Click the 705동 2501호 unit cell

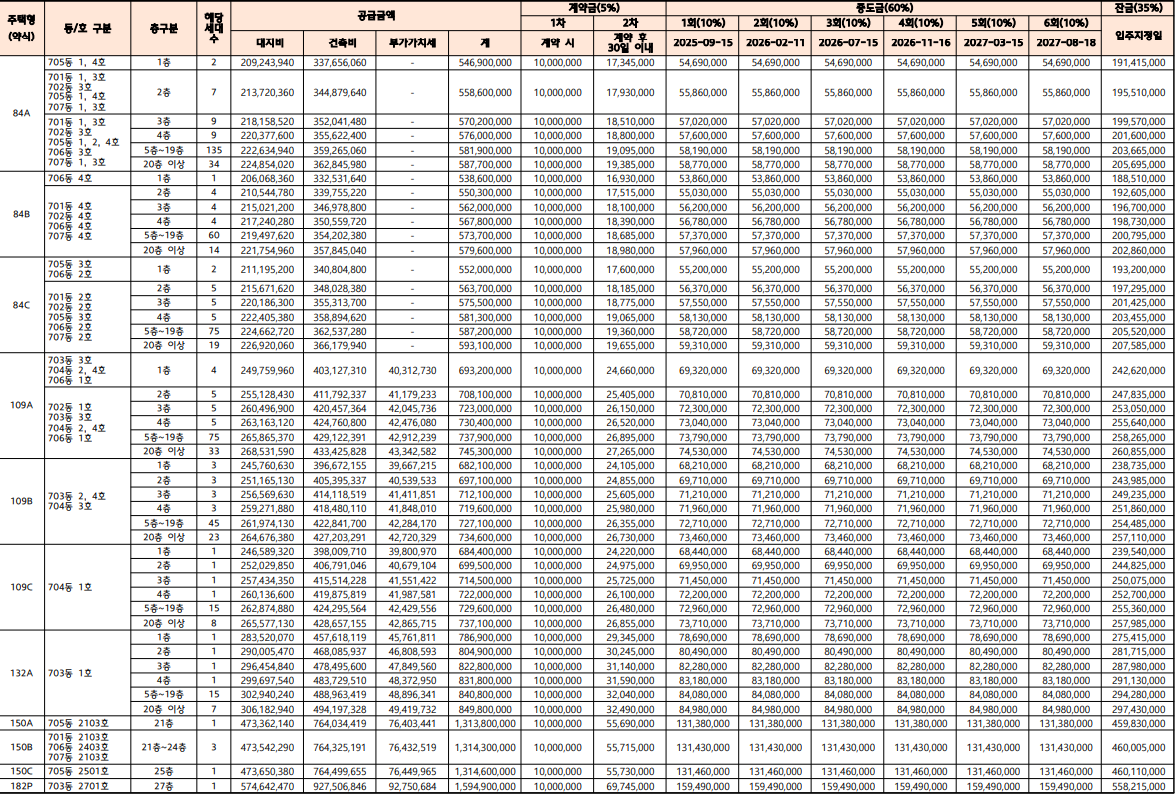(88, 772)
